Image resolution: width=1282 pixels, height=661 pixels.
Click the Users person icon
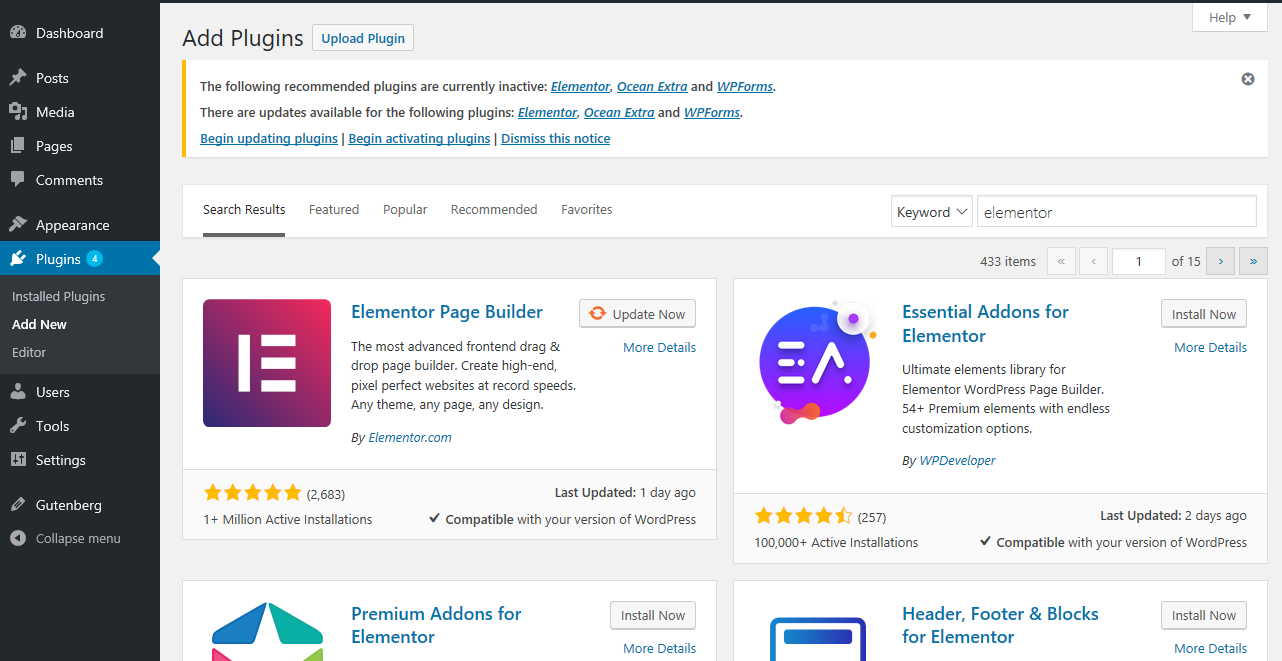click(18, 392)
